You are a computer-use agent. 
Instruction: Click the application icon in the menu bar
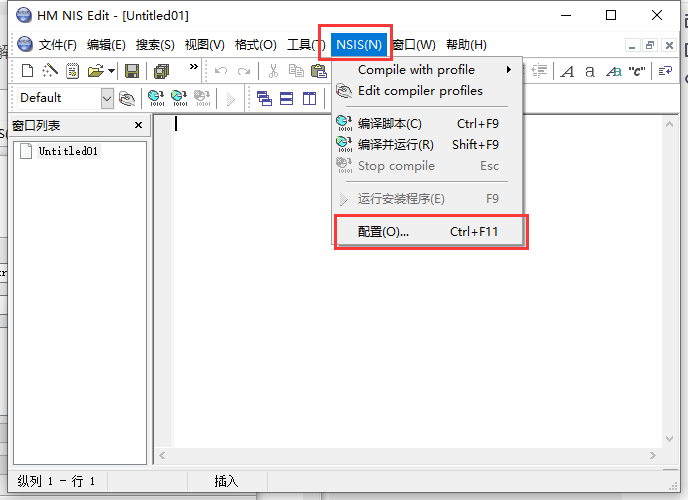point(25,44)
